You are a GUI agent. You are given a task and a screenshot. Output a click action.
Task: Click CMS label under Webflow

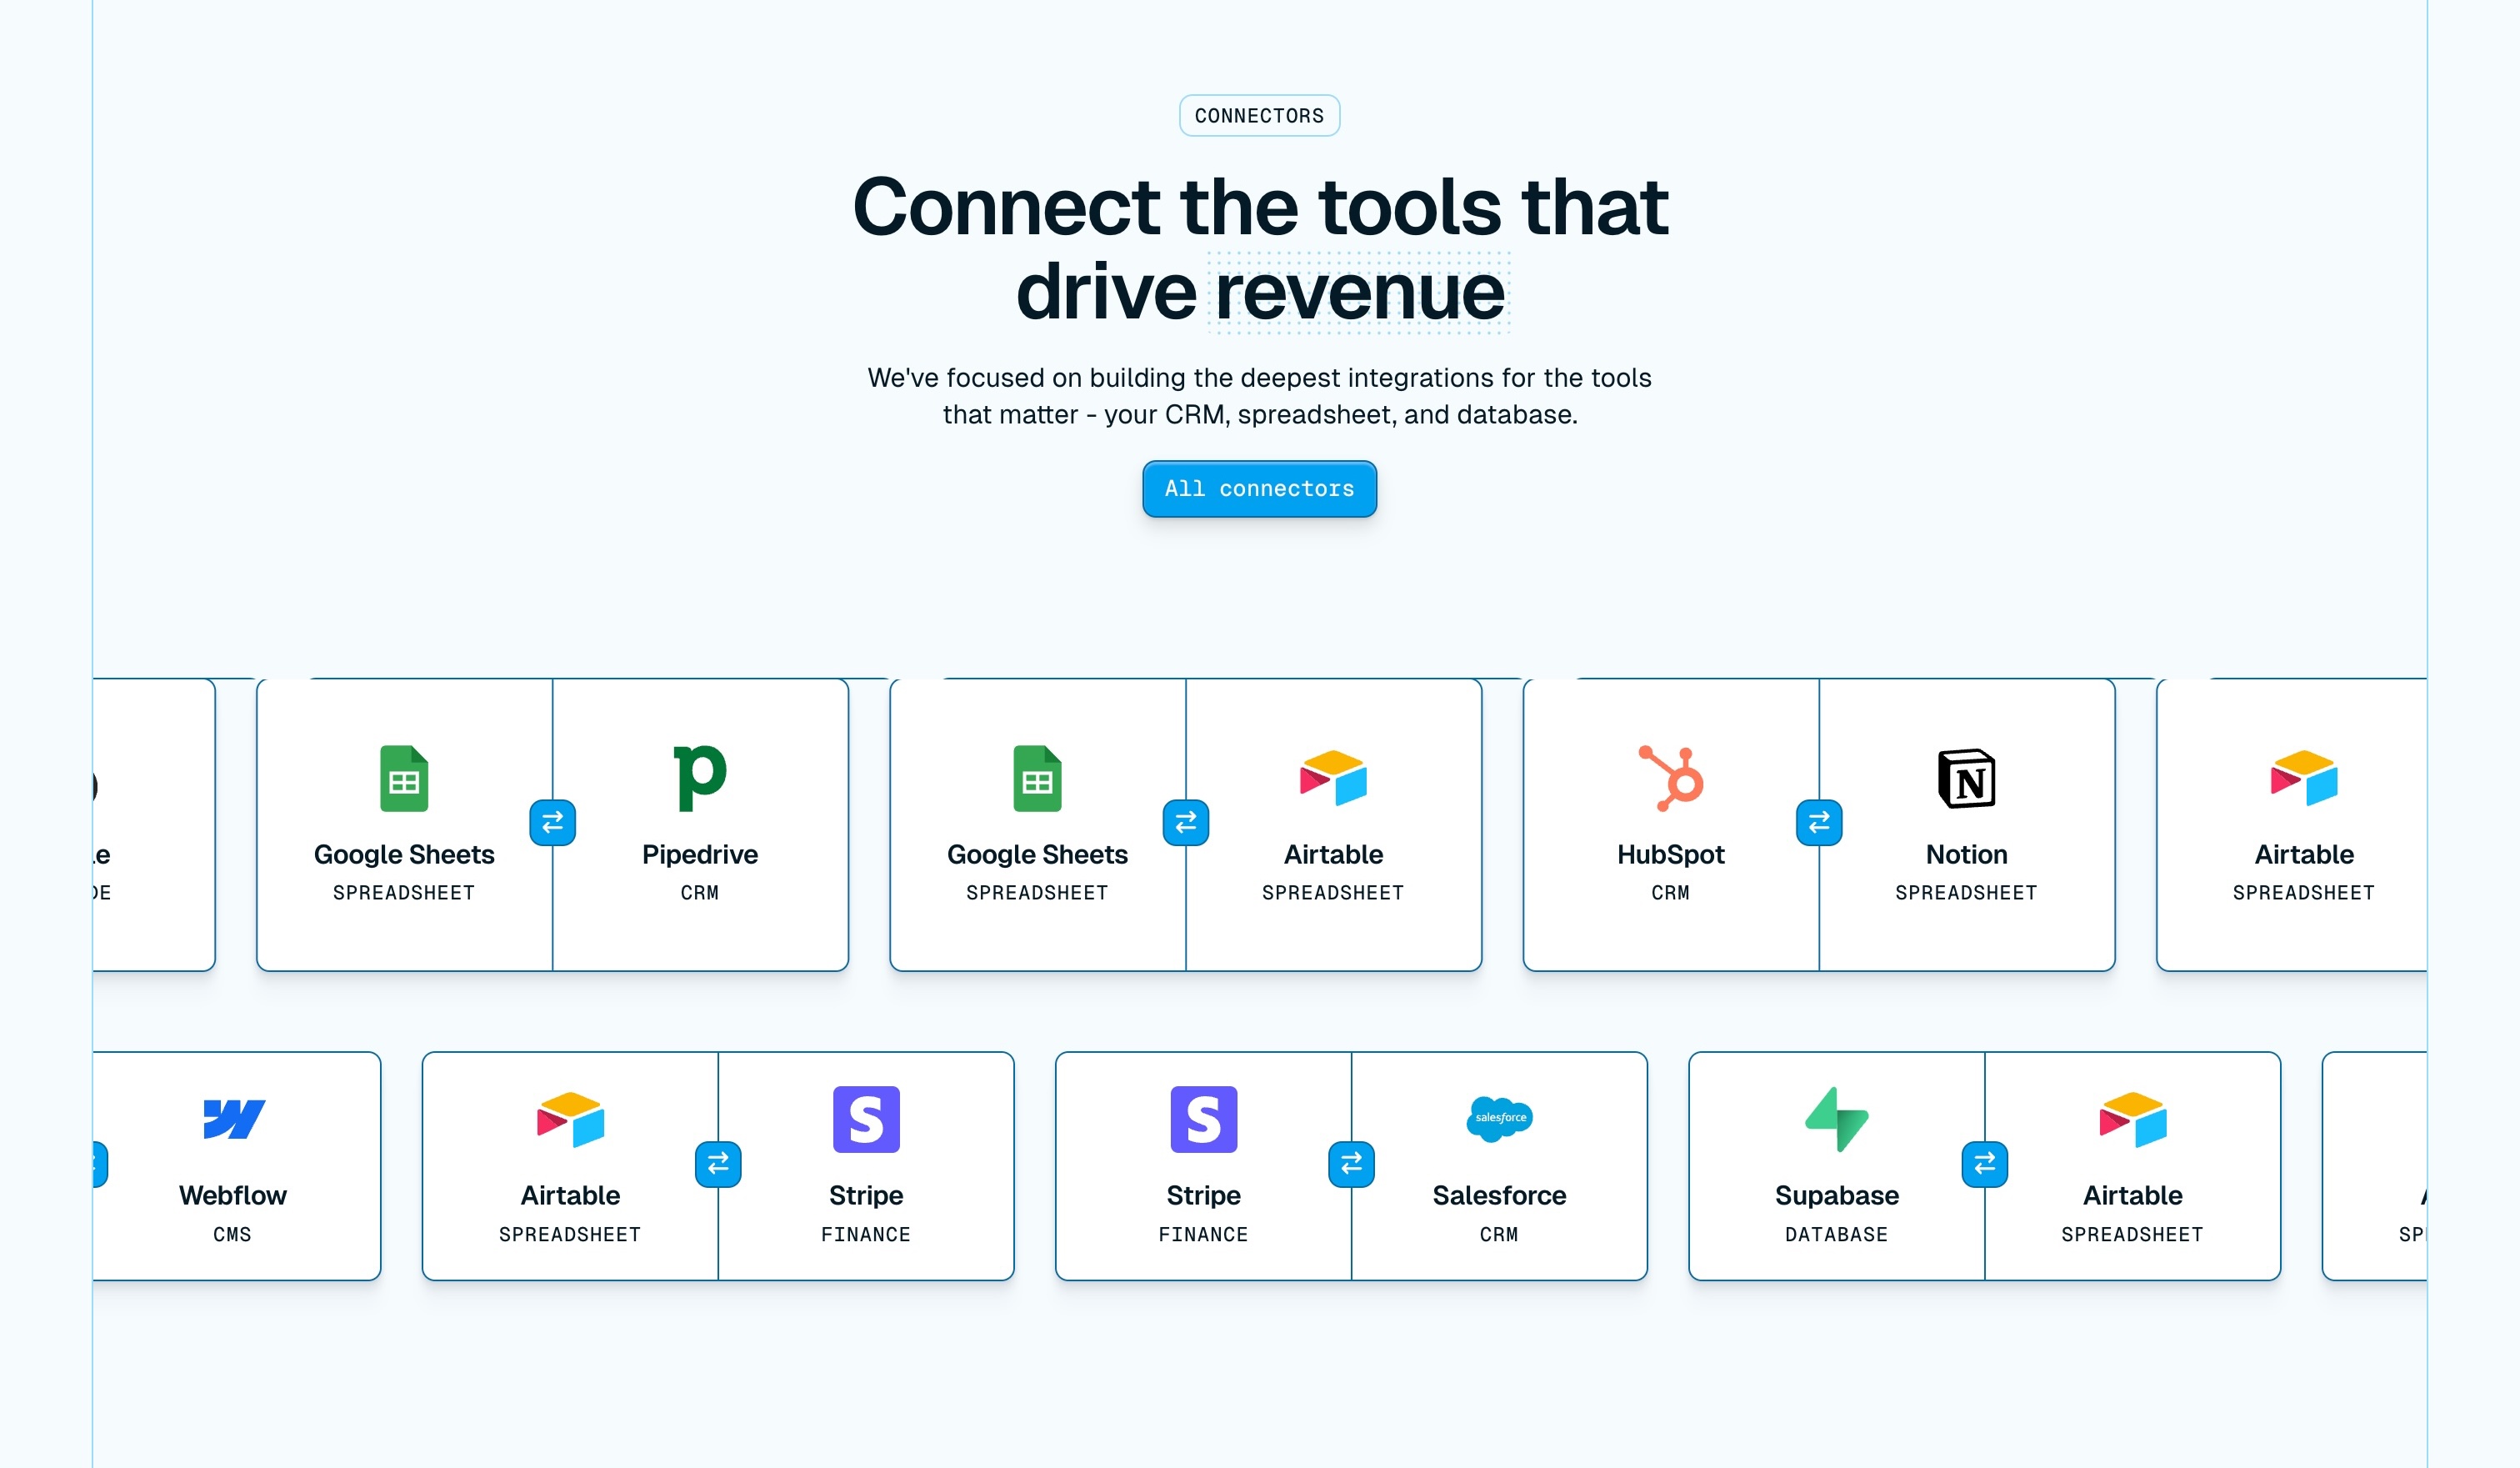click(x=233, y=1235)
